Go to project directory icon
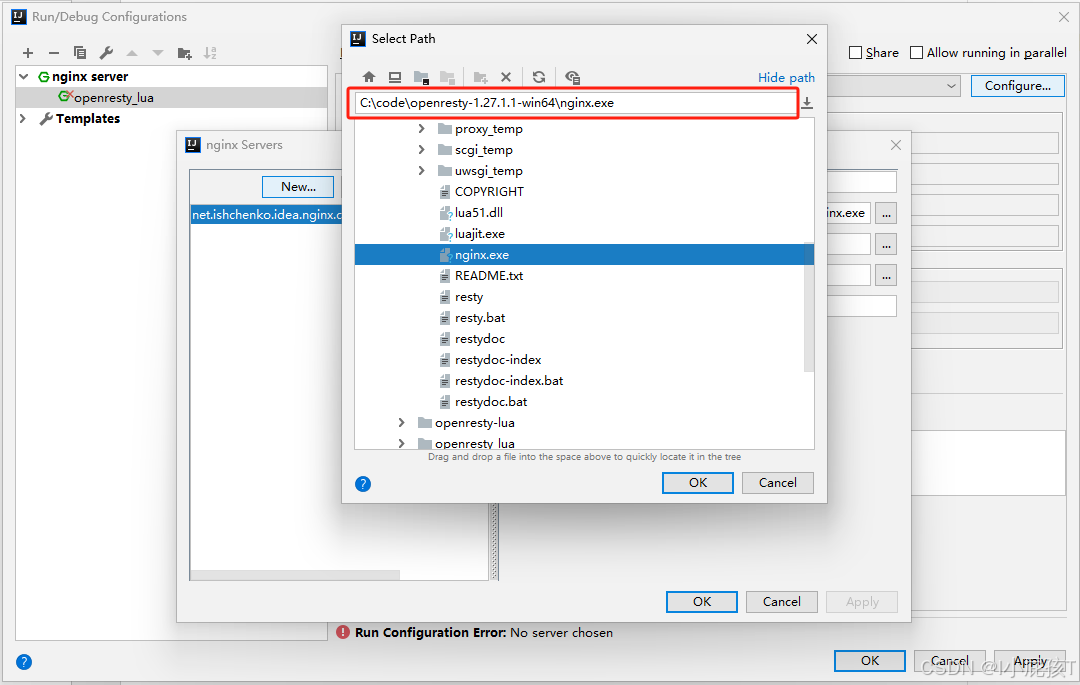 (421, 77)
